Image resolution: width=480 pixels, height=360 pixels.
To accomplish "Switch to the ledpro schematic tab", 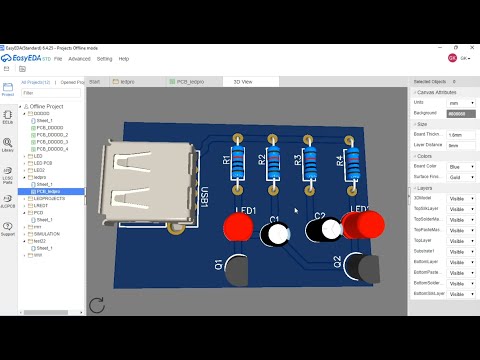I will [x=137, y=82].
